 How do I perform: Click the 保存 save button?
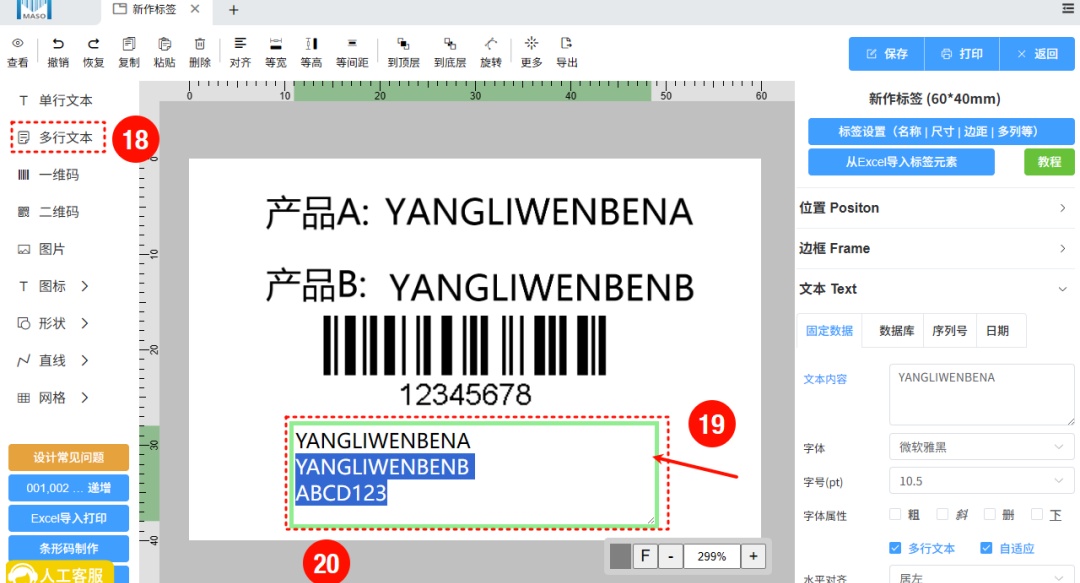886,54
